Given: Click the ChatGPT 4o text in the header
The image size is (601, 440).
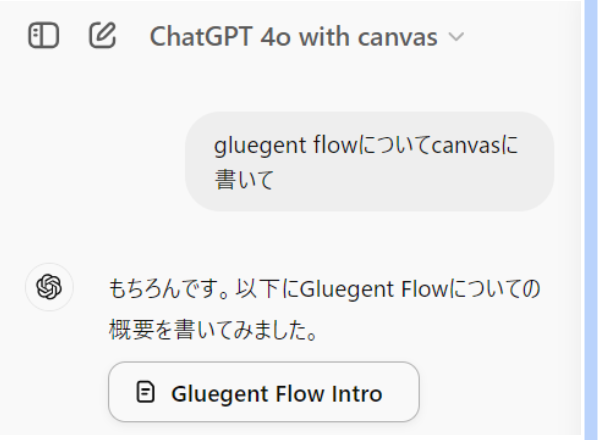Looking at the screenshot, I should 220,37.
